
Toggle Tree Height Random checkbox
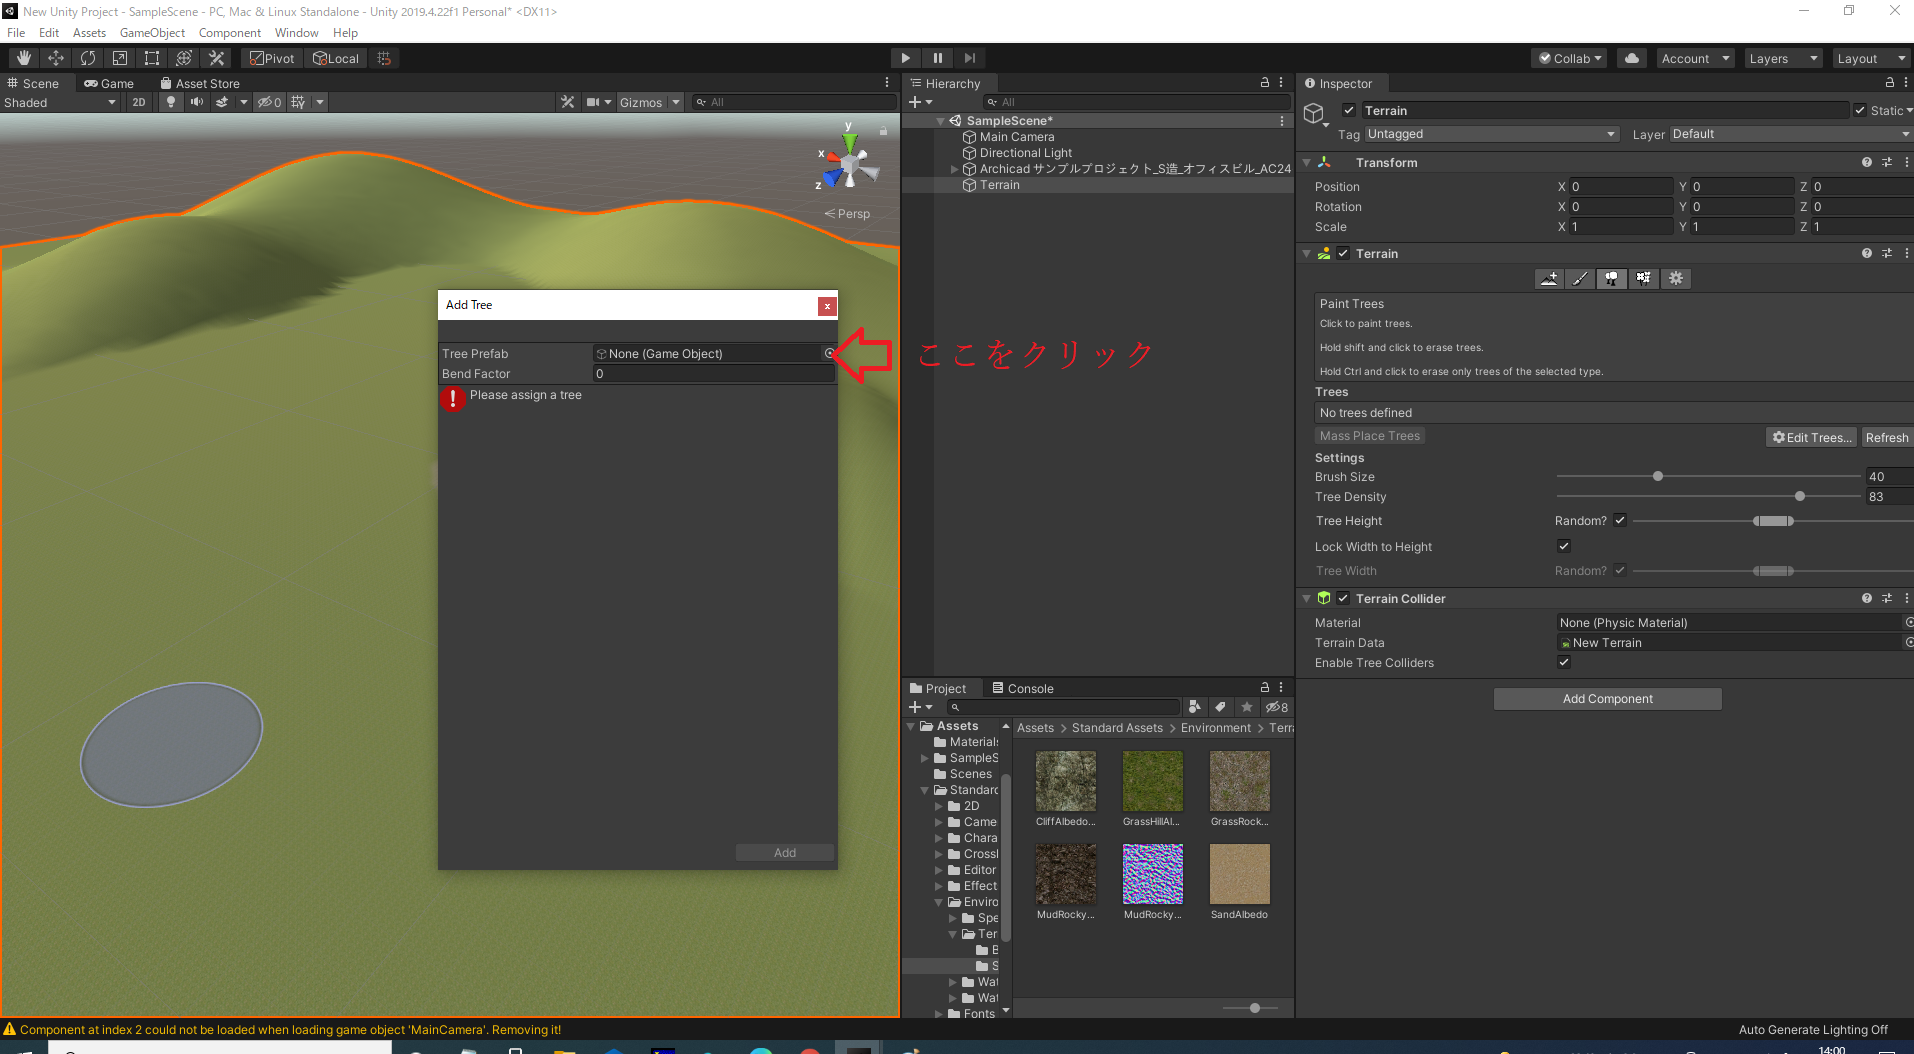(x=1620, y=520)
